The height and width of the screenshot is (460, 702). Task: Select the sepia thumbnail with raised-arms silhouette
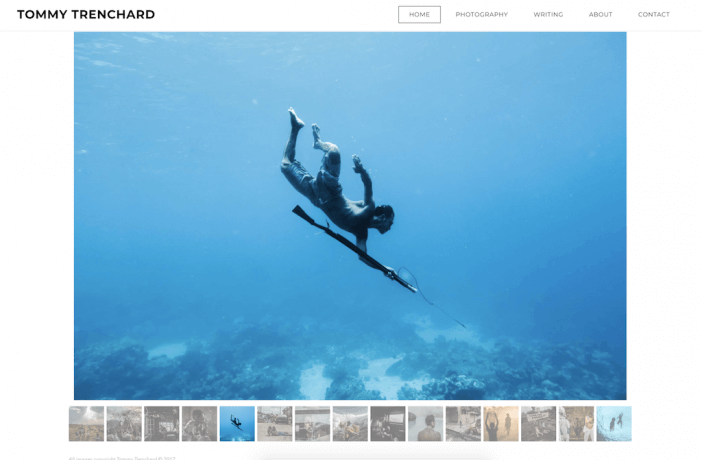pyautogui.click(x=501, y=424)
